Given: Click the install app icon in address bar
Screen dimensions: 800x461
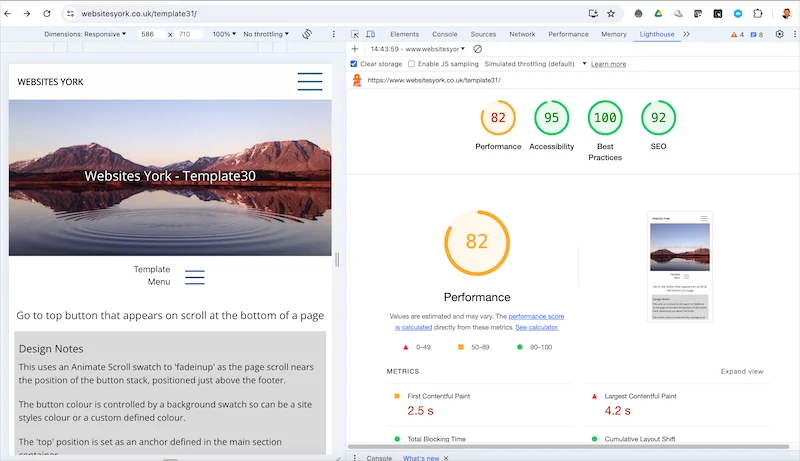Looking at the screenshot, I should click(x=593, y=14).
